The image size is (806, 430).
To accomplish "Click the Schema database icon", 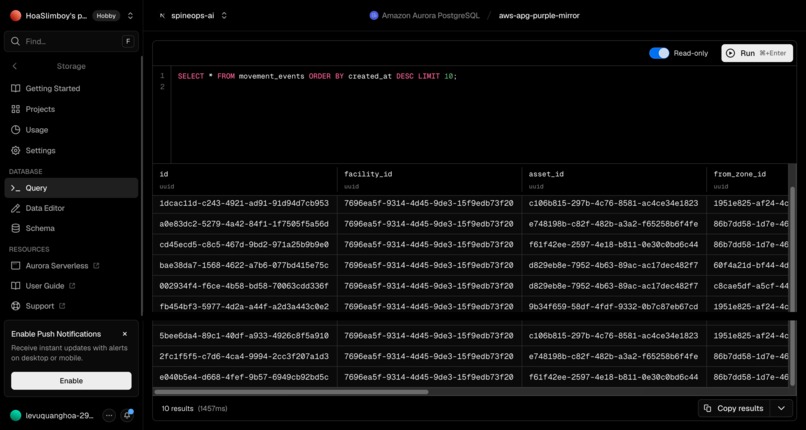I will tap(15, 228).
